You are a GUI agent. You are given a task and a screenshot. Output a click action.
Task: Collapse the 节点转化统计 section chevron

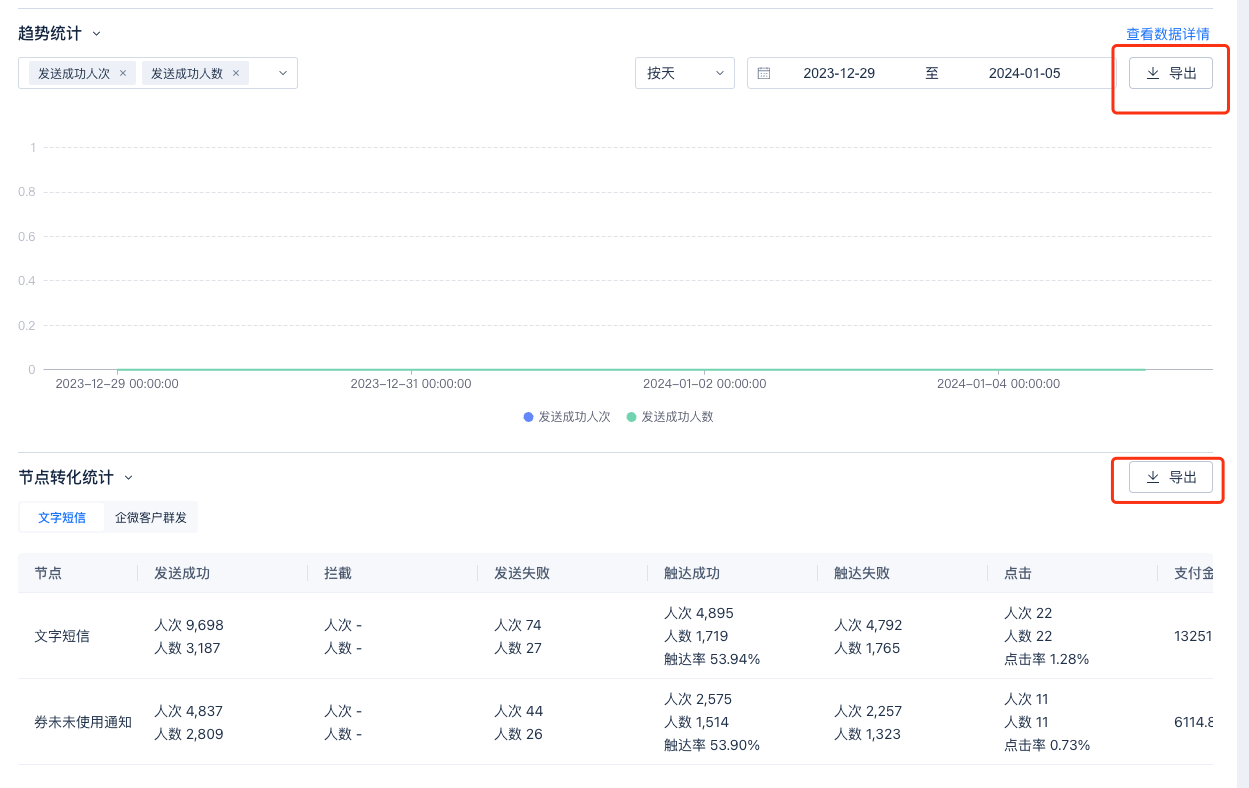(x=128, y=478)
